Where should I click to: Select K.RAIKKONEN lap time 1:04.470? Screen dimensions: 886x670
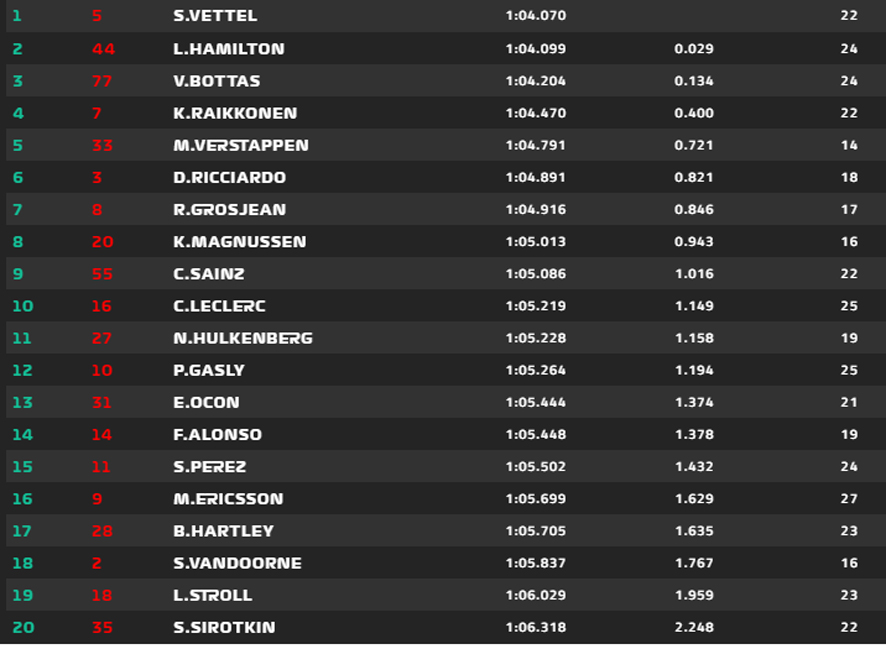536,113
